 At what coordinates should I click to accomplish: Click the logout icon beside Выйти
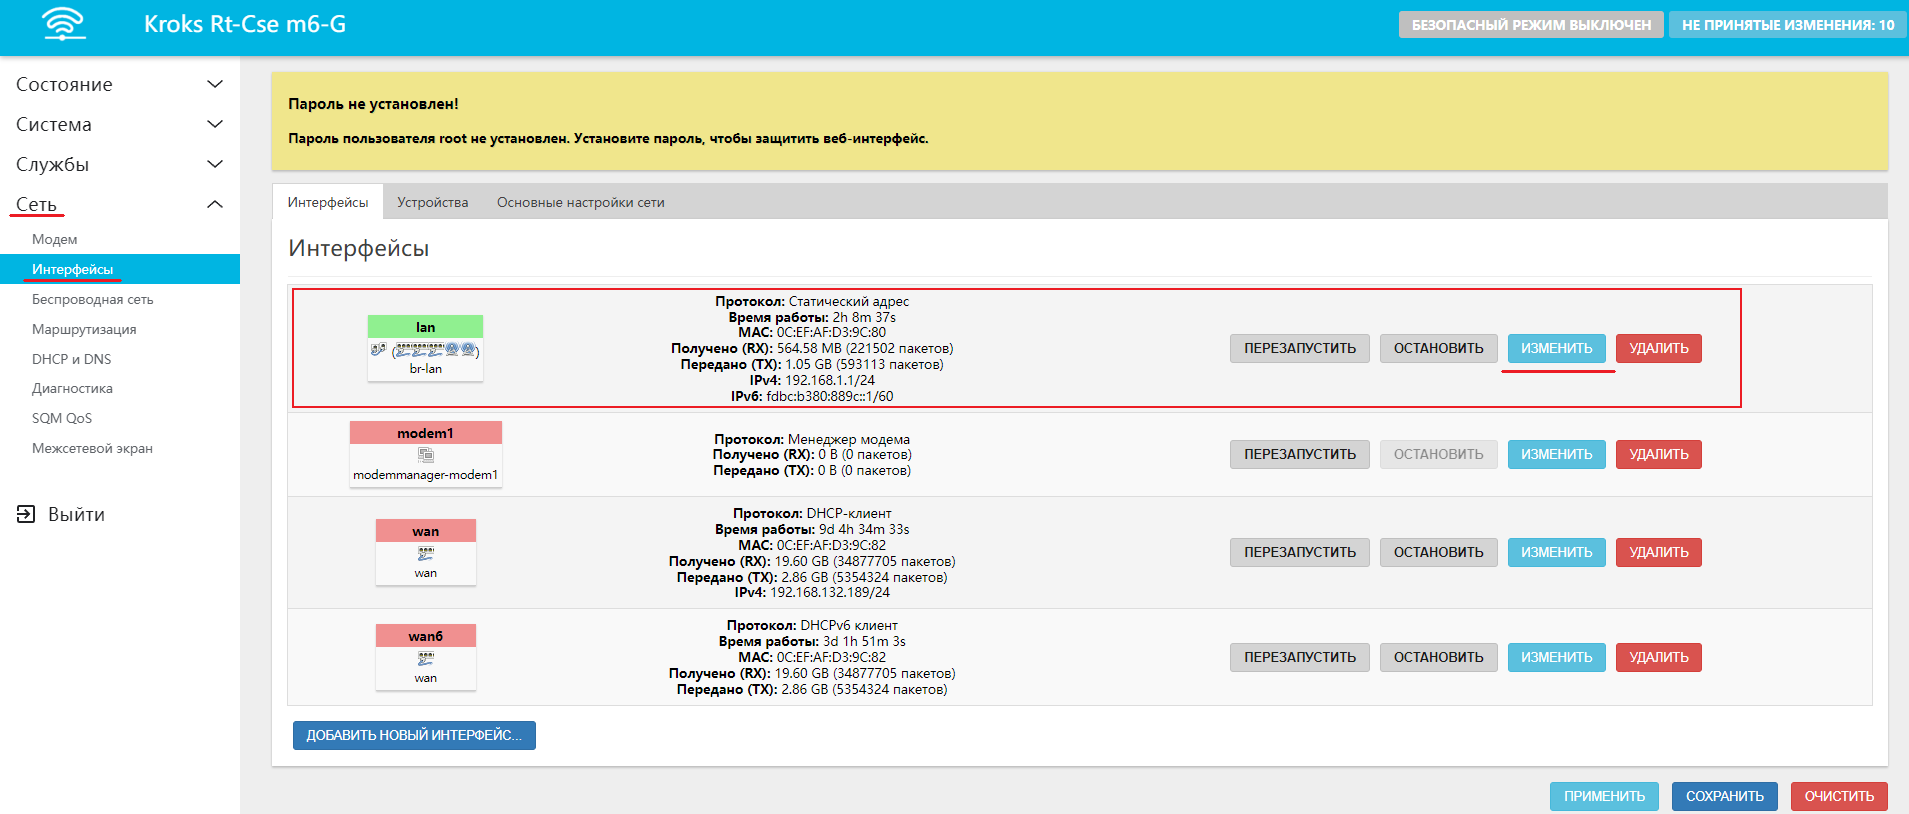pos(26,514)
